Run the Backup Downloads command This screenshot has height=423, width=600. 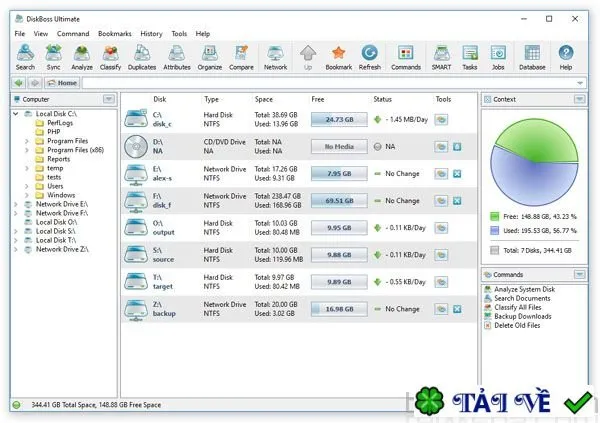coord(523,316)
